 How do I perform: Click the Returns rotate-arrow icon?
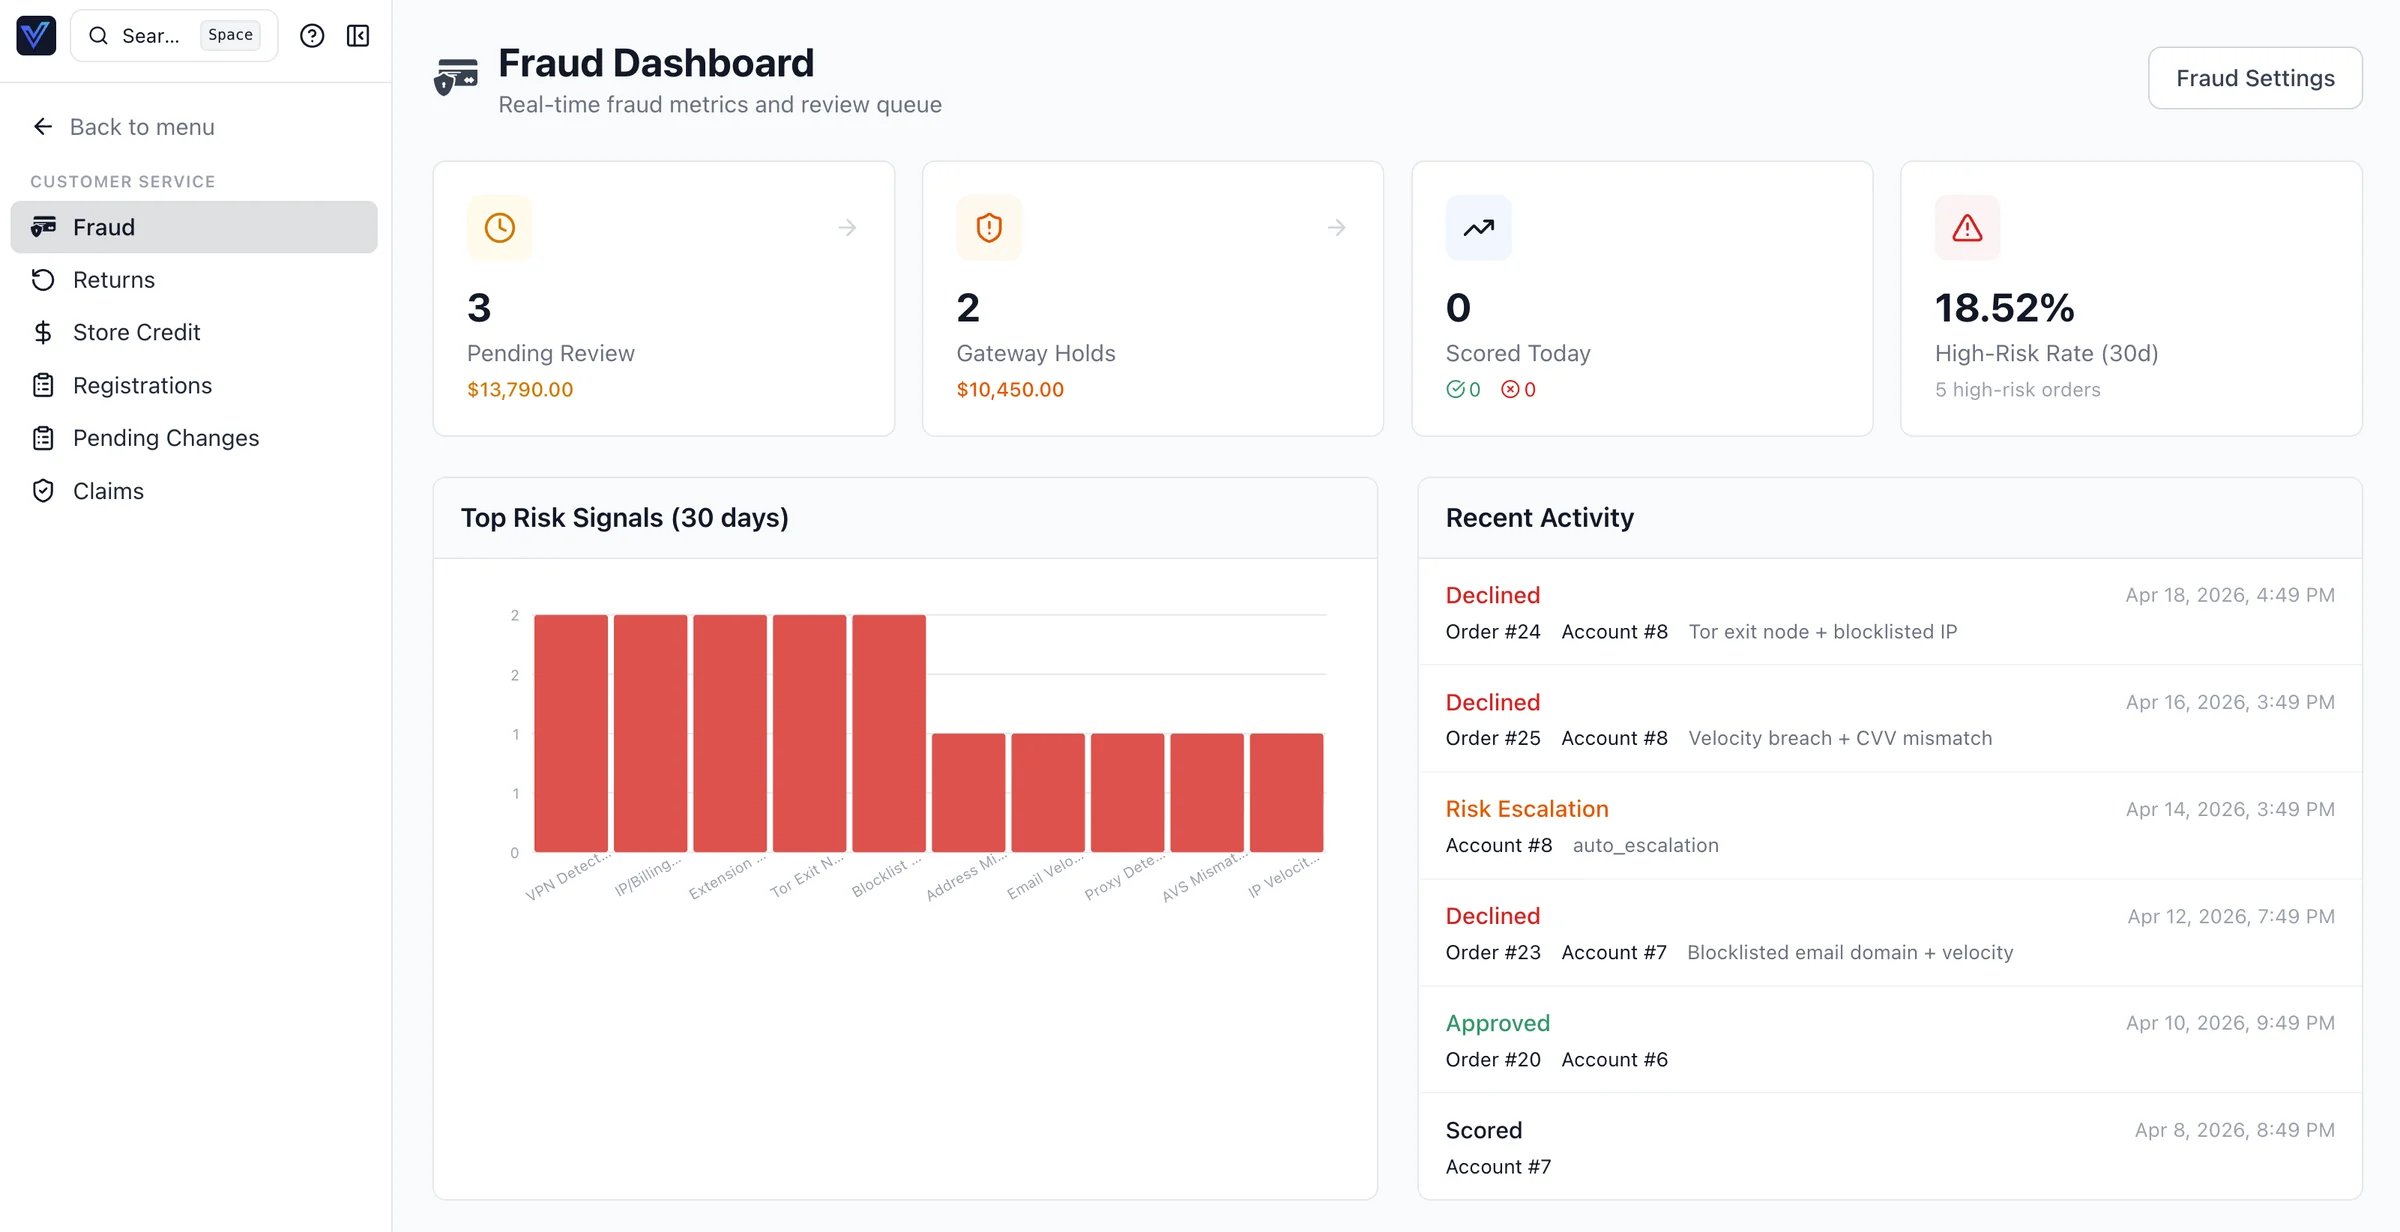[x=43, y=280]
